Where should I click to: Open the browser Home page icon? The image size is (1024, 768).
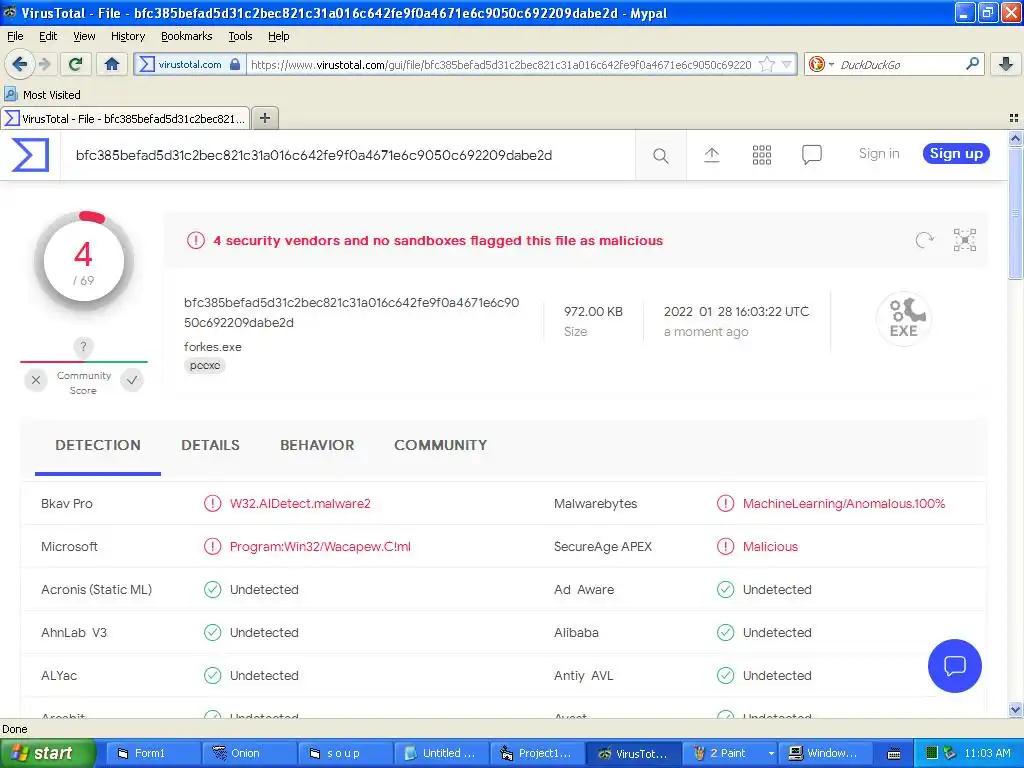[x=112, y=64]
